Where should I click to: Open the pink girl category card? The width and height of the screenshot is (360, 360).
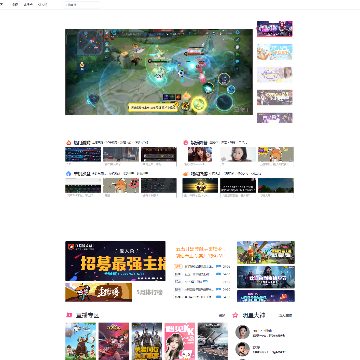180,341
